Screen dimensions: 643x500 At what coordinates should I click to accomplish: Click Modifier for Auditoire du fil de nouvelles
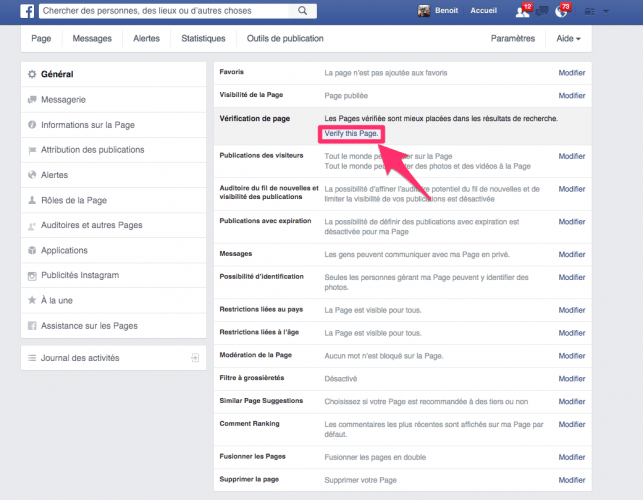(572, 189)
